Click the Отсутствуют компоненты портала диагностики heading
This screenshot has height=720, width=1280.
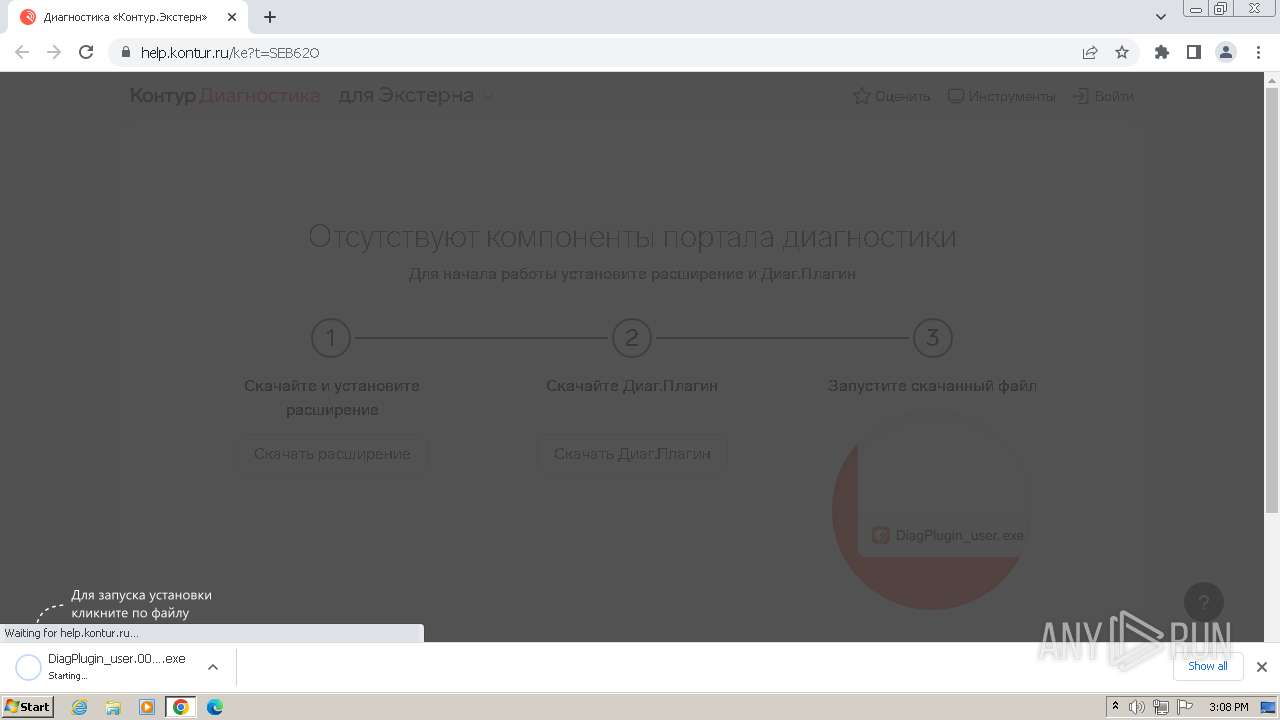point(632,237)
